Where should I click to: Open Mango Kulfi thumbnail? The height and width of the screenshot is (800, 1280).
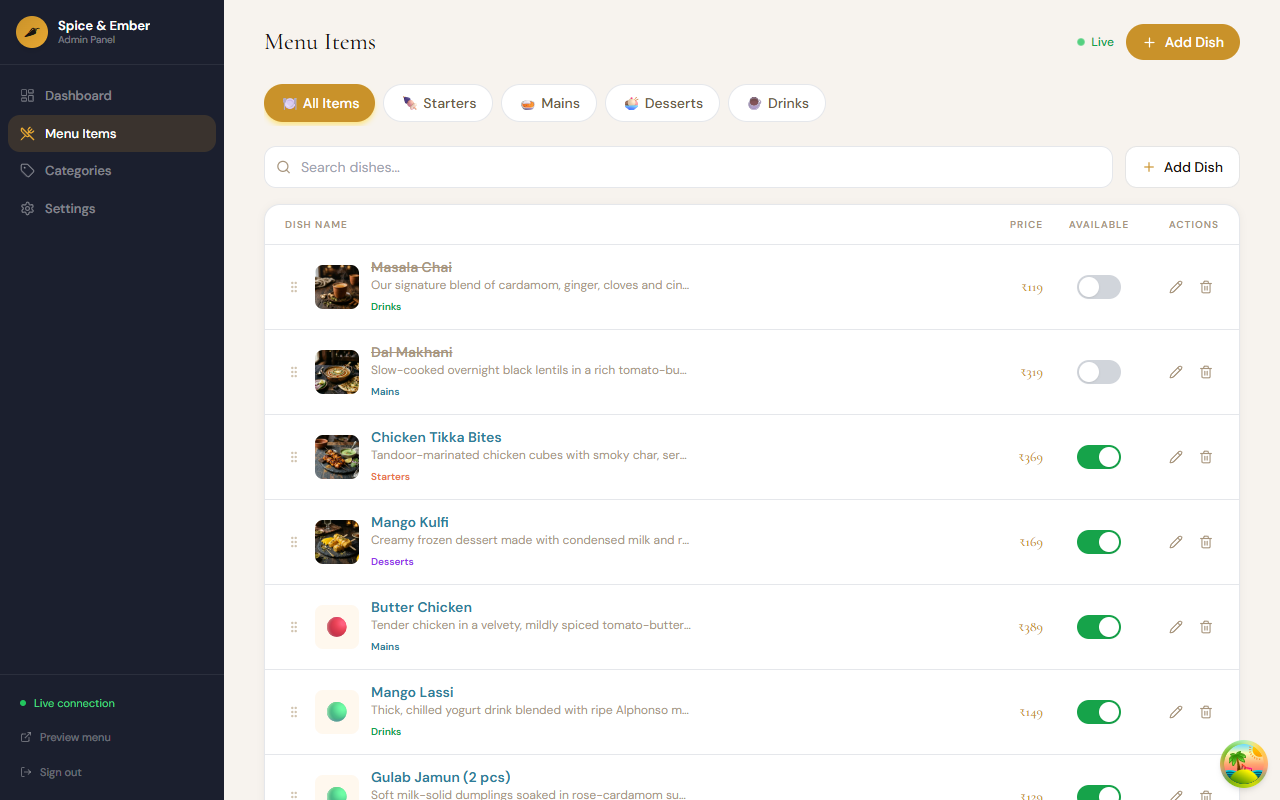(337, 542)
